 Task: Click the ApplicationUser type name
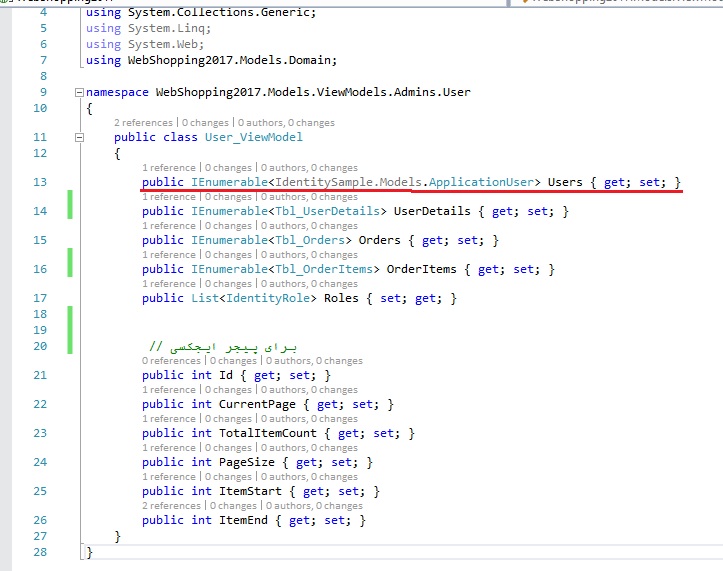[481, 182]
